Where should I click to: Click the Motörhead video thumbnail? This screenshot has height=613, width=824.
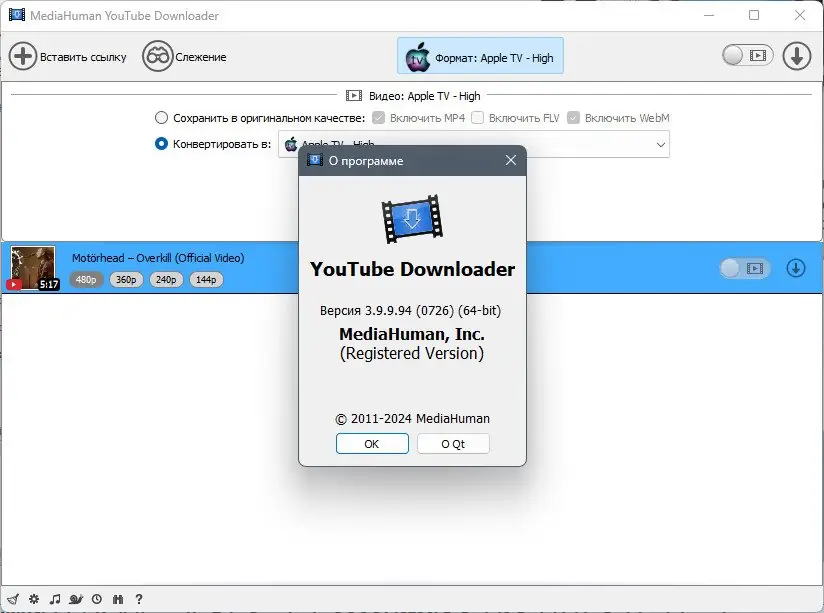[33, 268]
